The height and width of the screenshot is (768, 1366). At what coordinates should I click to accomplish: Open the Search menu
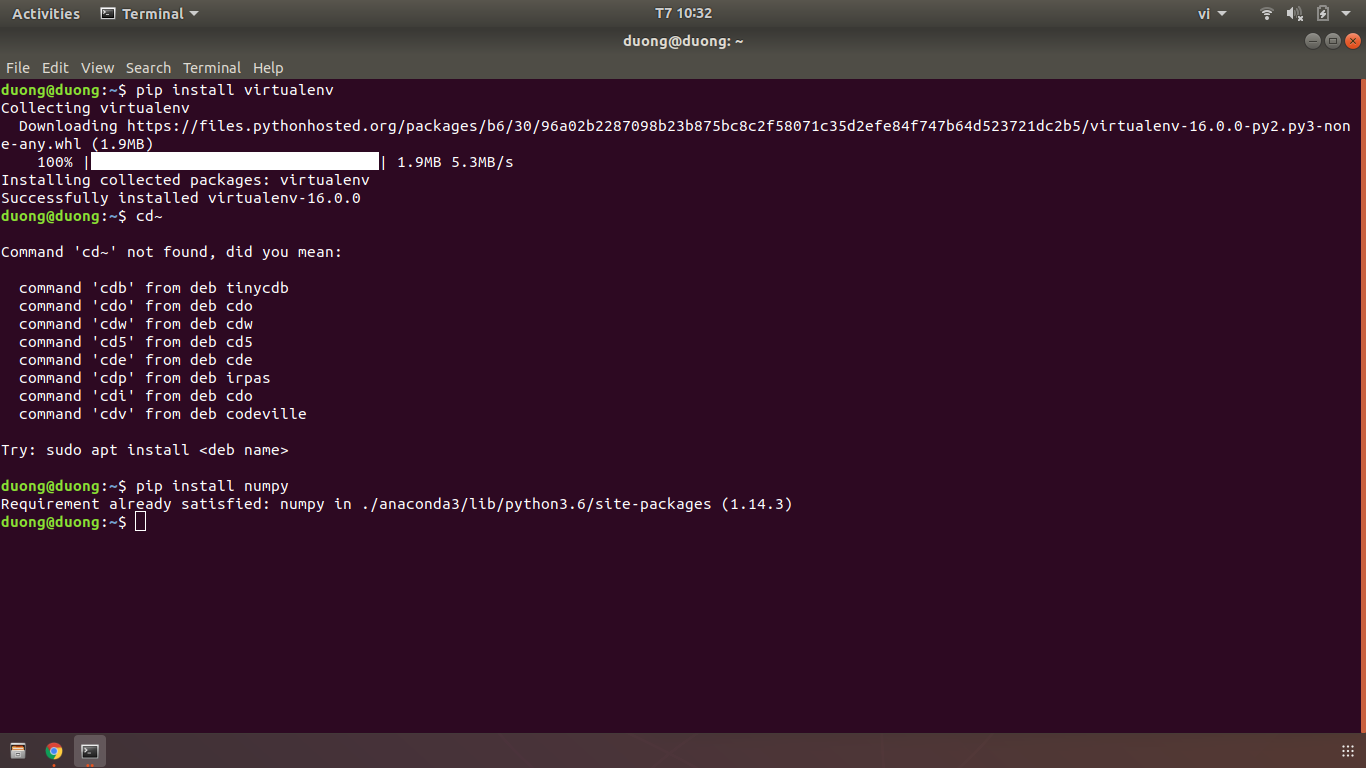148,68
